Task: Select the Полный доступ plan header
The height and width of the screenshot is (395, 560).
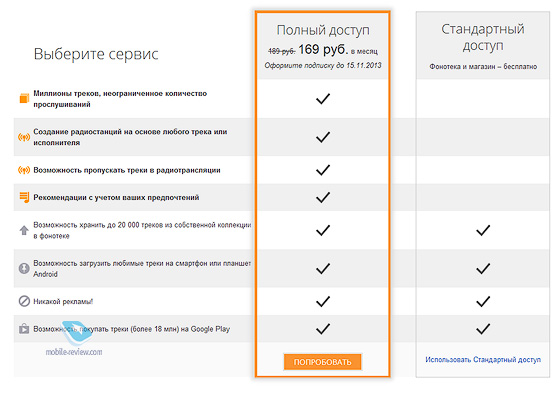Action: coord(323,30)
